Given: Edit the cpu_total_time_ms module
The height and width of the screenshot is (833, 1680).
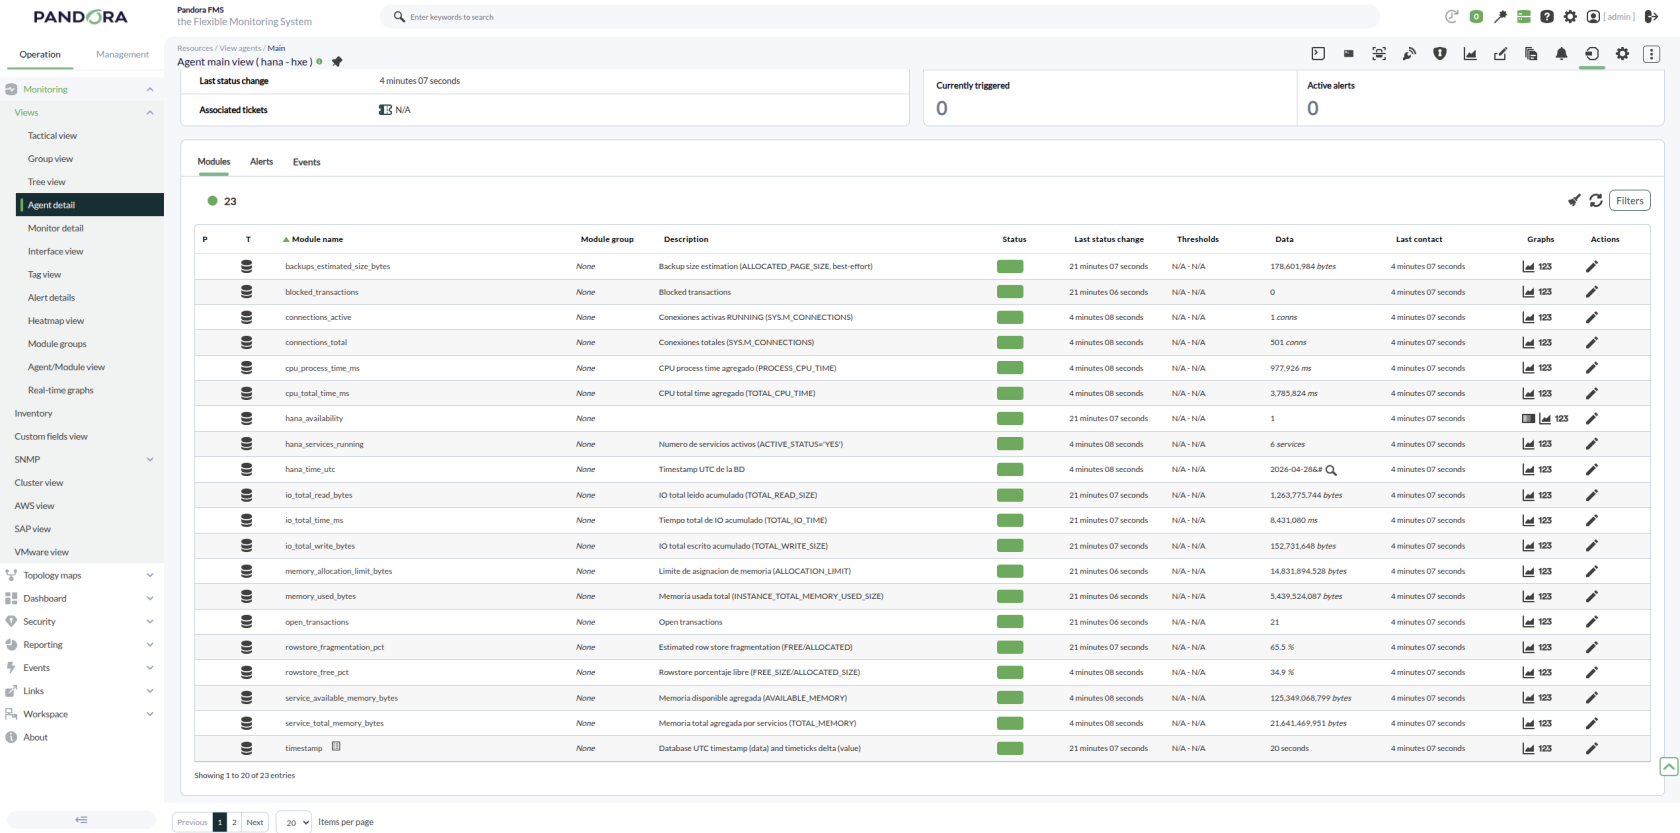Looking at the screenshot, I should click(1592, 394).
